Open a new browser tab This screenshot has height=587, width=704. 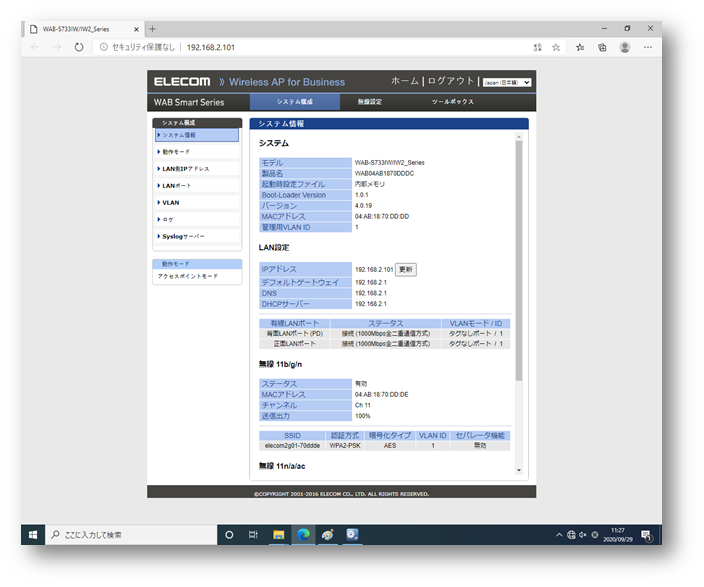point(152,29)
